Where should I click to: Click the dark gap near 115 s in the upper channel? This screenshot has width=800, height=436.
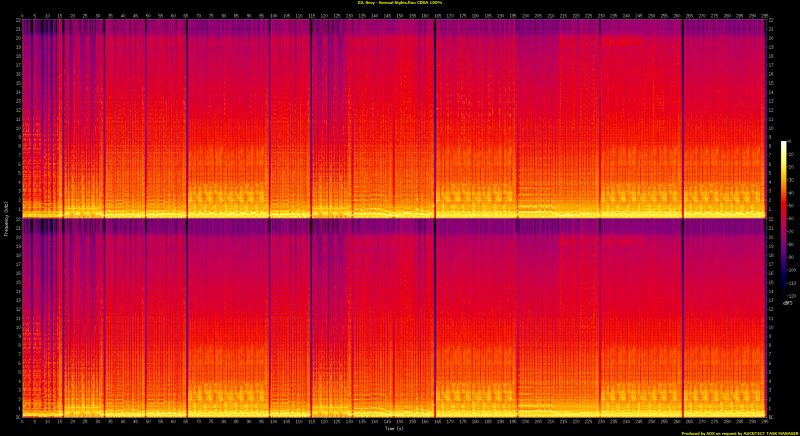pos(311,110)
